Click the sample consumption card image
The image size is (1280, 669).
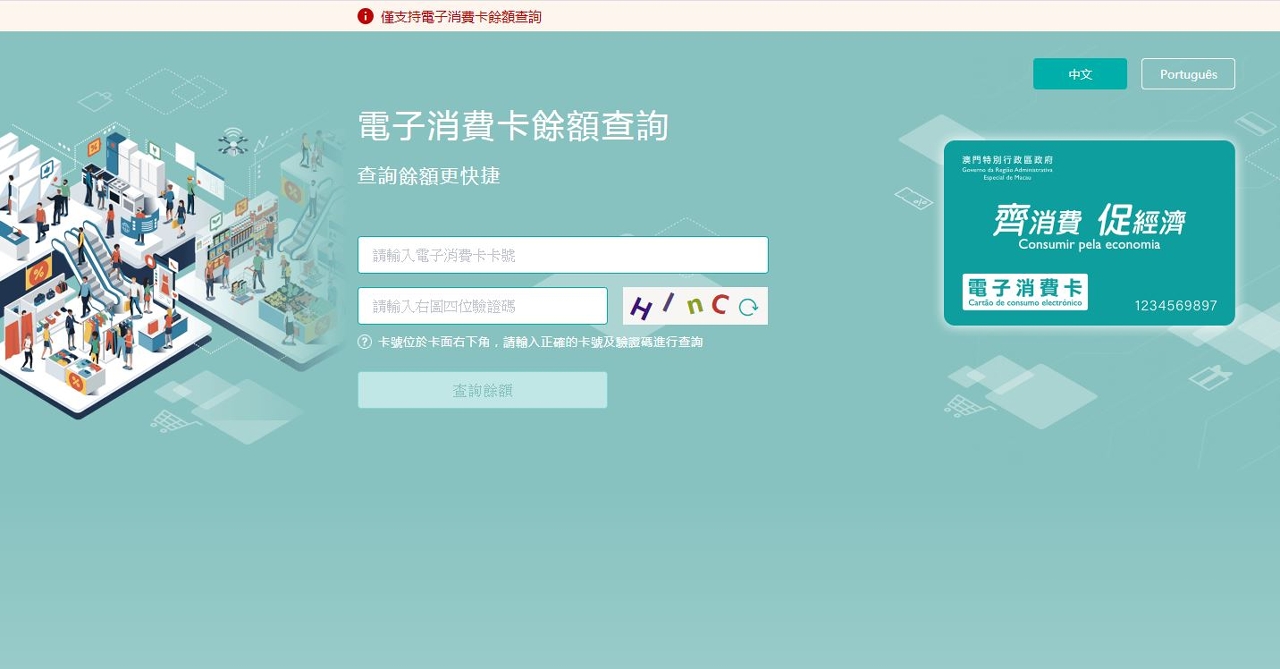[x=1089, y=232]
